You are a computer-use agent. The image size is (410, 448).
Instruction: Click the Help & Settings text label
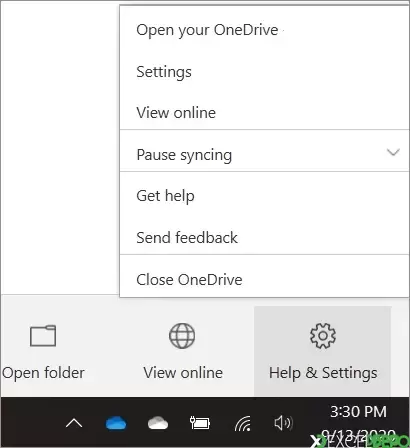(323, 373)
